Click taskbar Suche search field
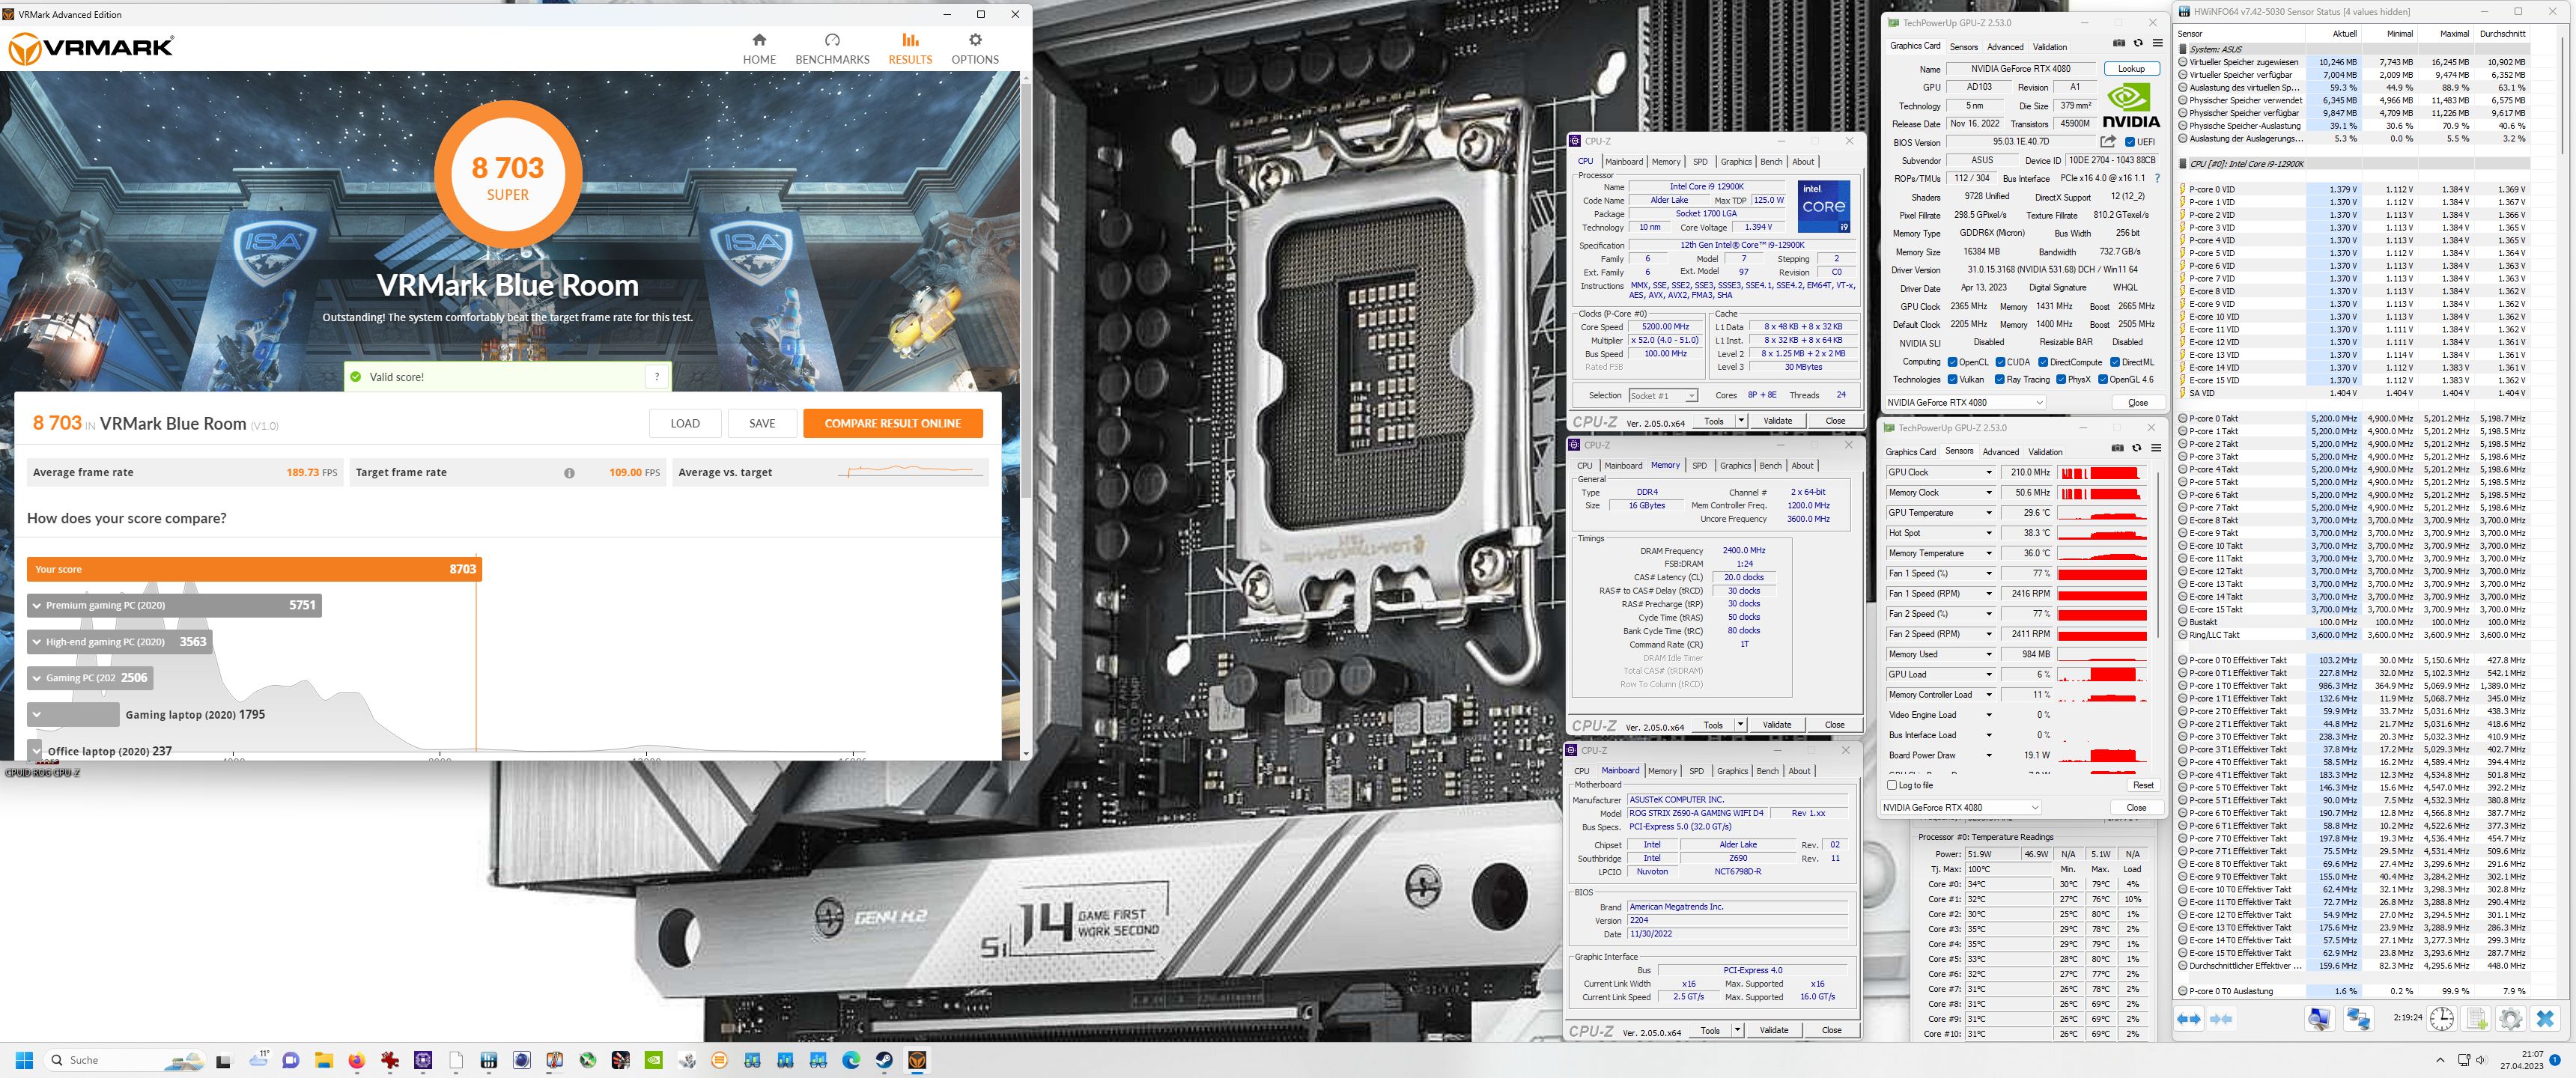 (x=125, y=1060)
